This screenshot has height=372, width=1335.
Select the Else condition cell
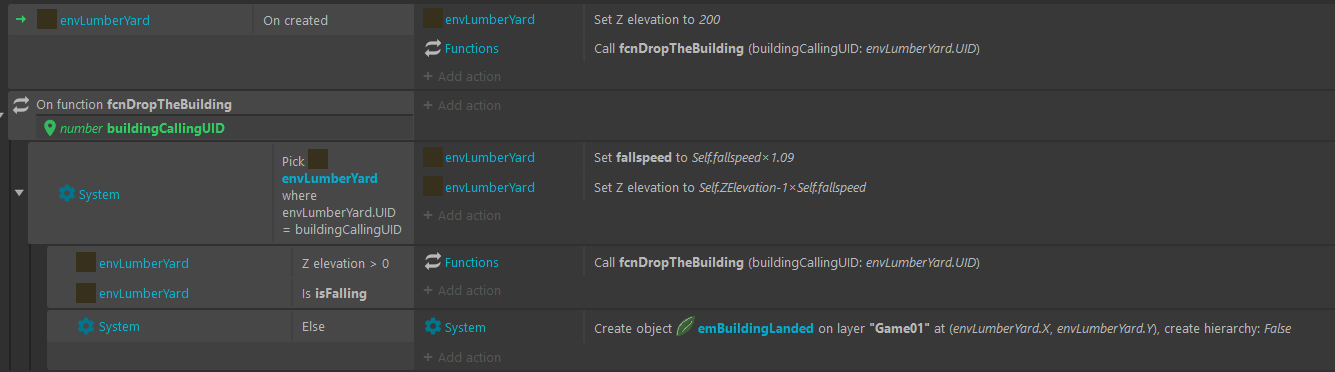click(353, 326)
